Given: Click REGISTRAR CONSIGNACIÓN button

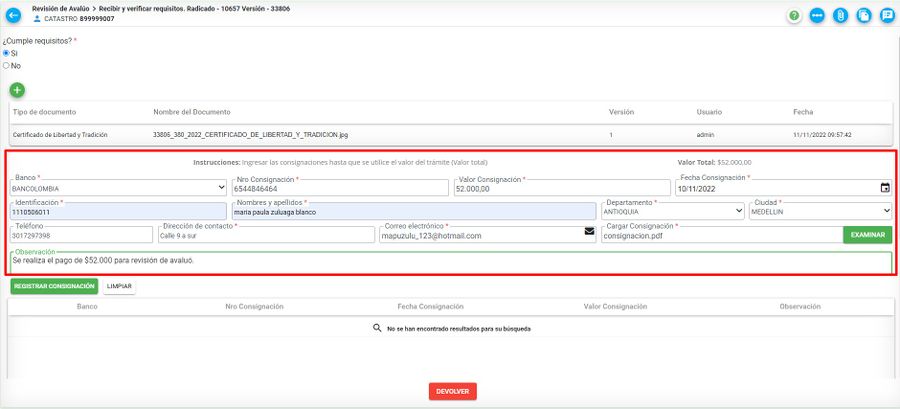Looking at the screenshot, I should [x=54, y=286].
